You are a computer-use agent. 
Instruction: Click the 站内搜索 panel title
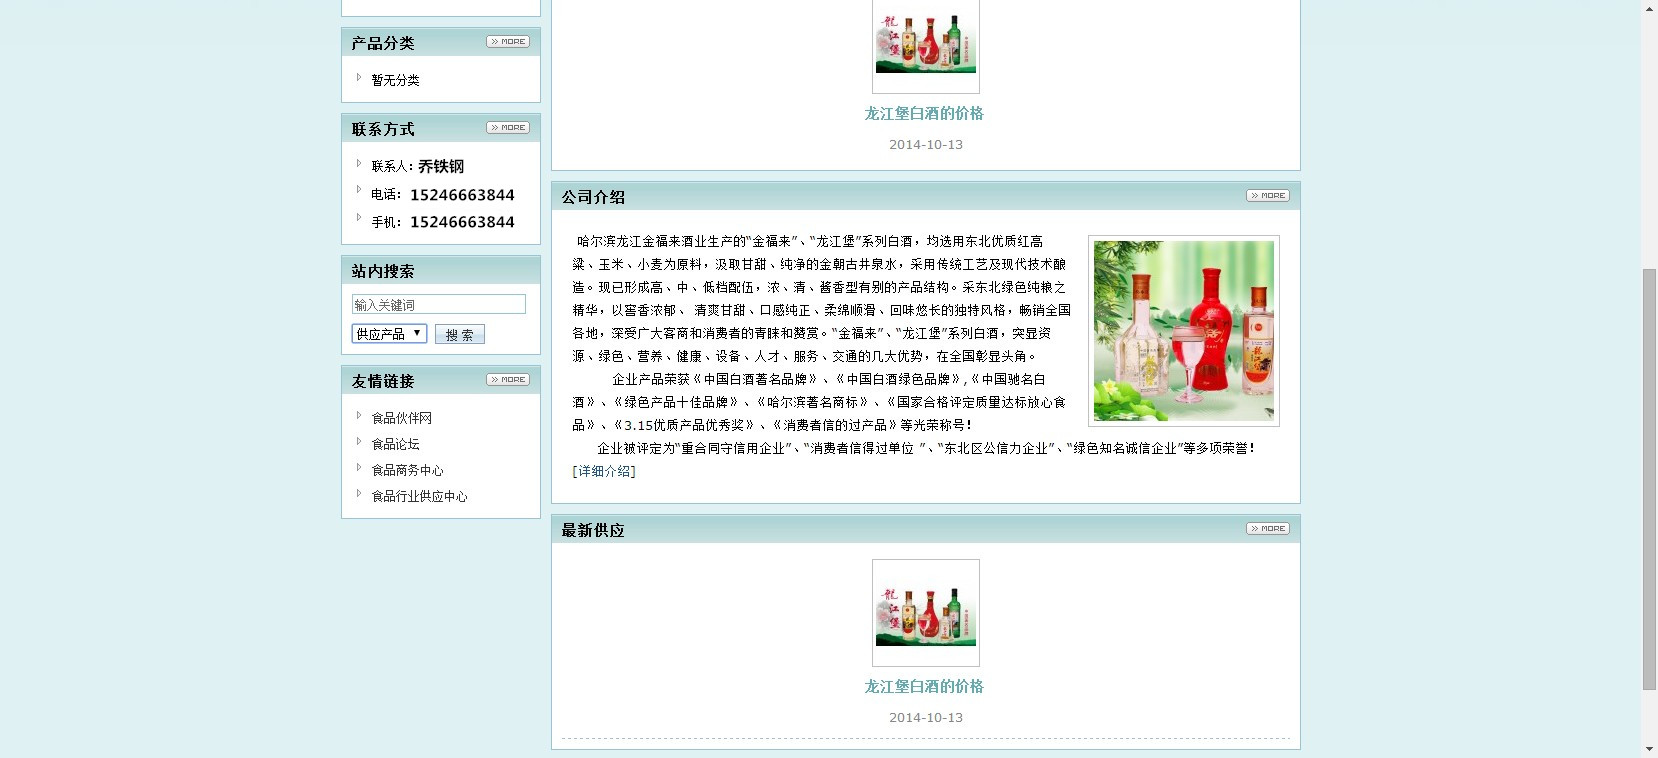coord(383,271)
